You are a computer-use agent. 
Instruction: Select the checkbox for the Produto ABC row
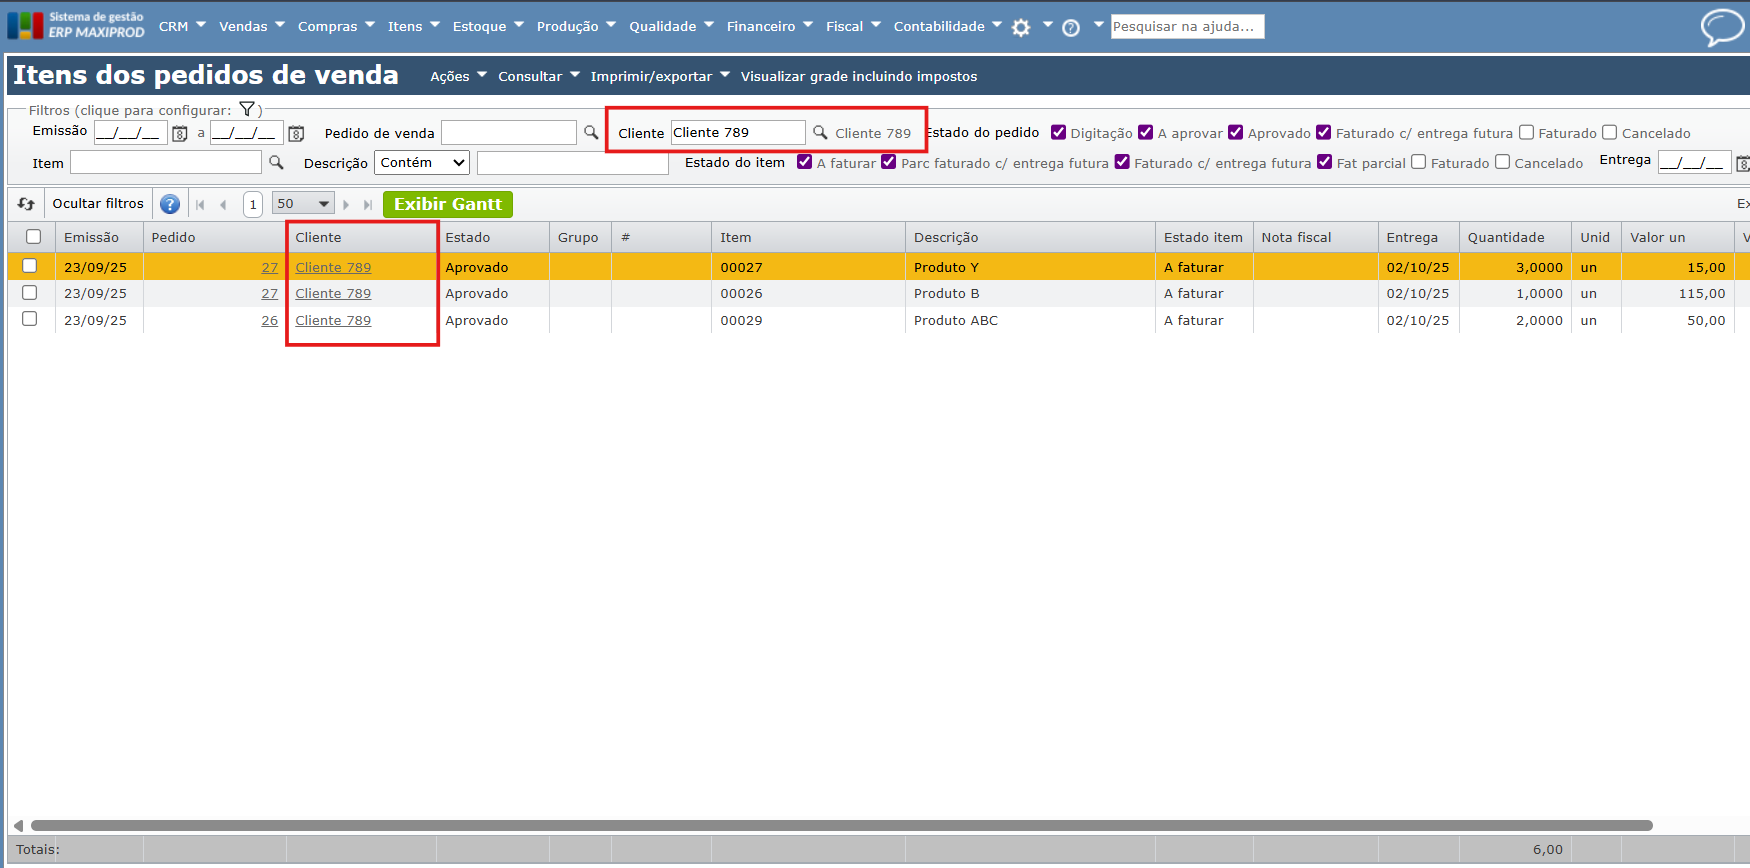click(x=29, y=319)
